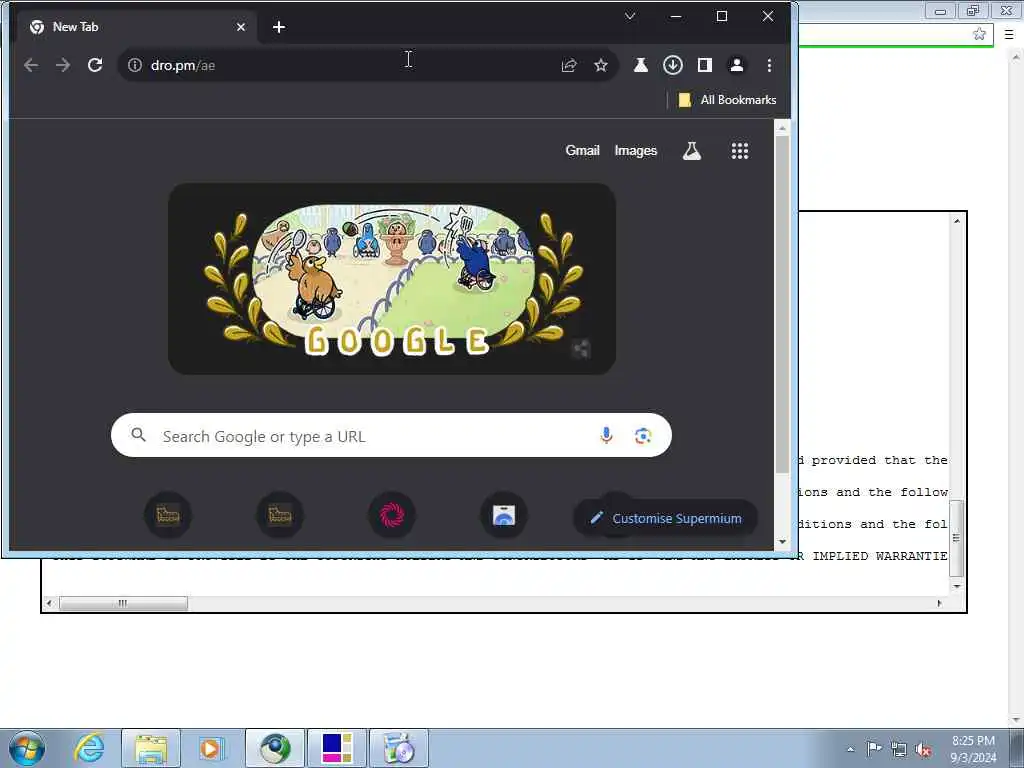Open the tab search chevron

630,16
